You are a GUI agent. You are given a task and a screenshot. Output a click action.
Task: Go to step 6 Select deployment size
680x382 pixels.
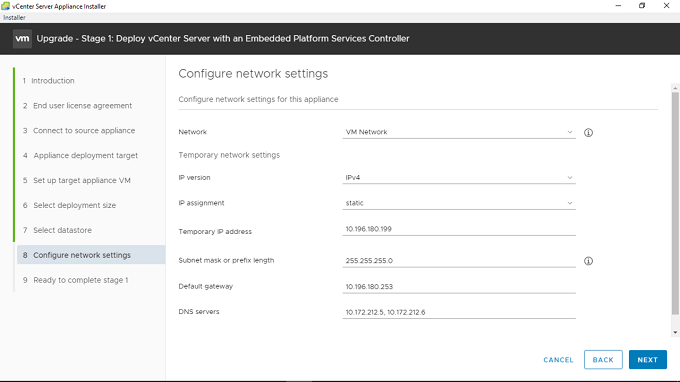[69, 205]
